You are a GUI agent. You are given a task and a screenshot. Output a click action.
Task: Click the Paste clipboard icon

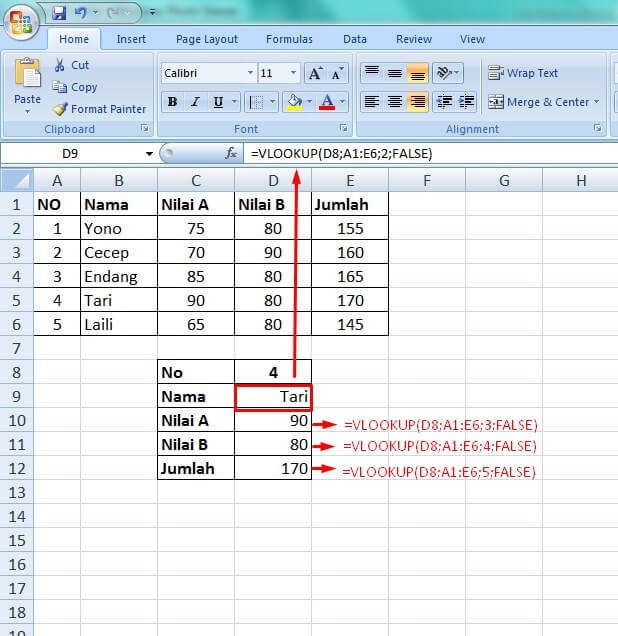point(27,74)
